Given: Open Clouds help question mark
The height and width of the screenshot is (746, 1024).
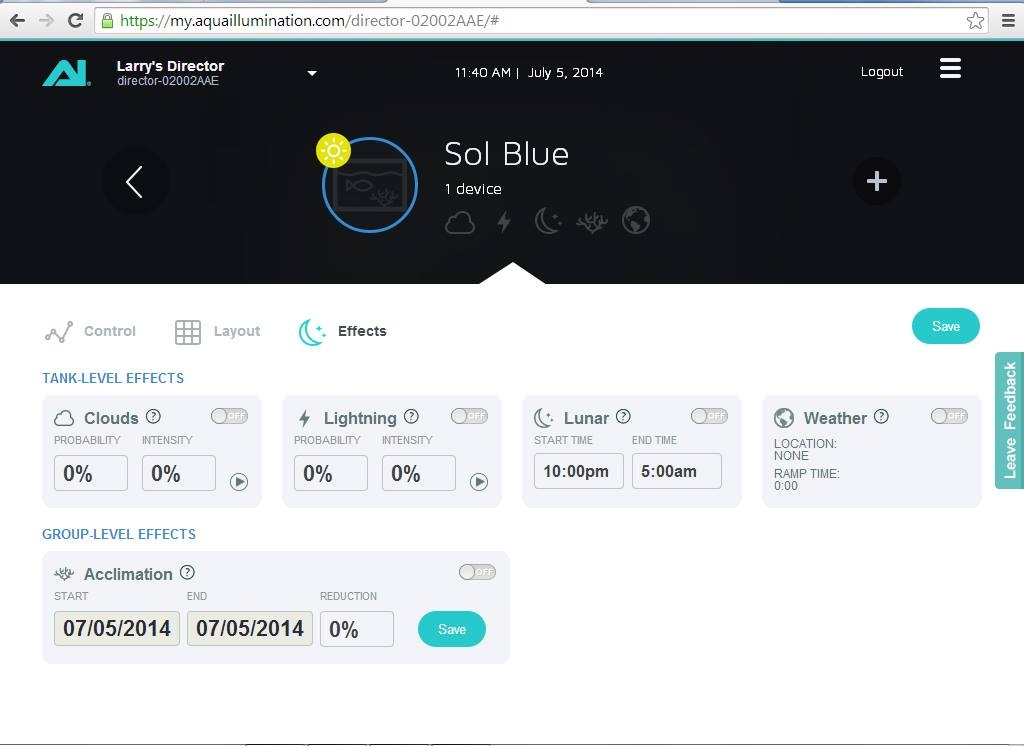Looking at the screenshot, I should coord(153,416).
